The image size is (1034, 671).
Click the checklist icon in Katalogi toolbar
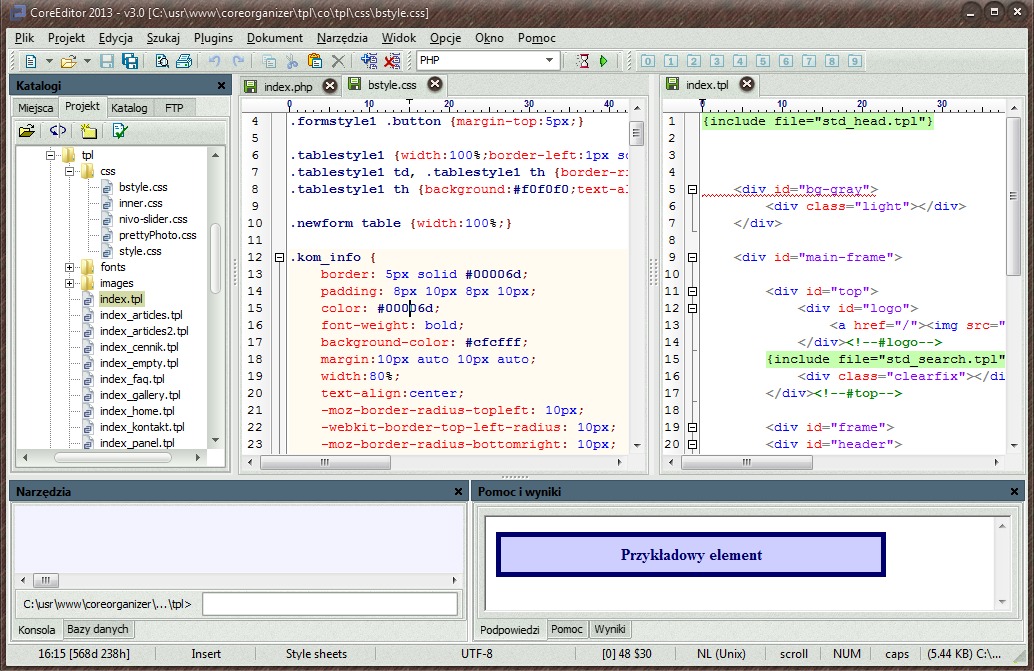[119, 131]
